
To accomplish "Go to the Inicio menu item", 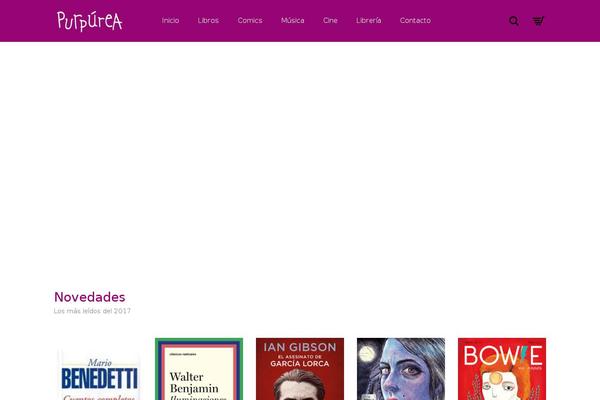I will coord(170,21).
